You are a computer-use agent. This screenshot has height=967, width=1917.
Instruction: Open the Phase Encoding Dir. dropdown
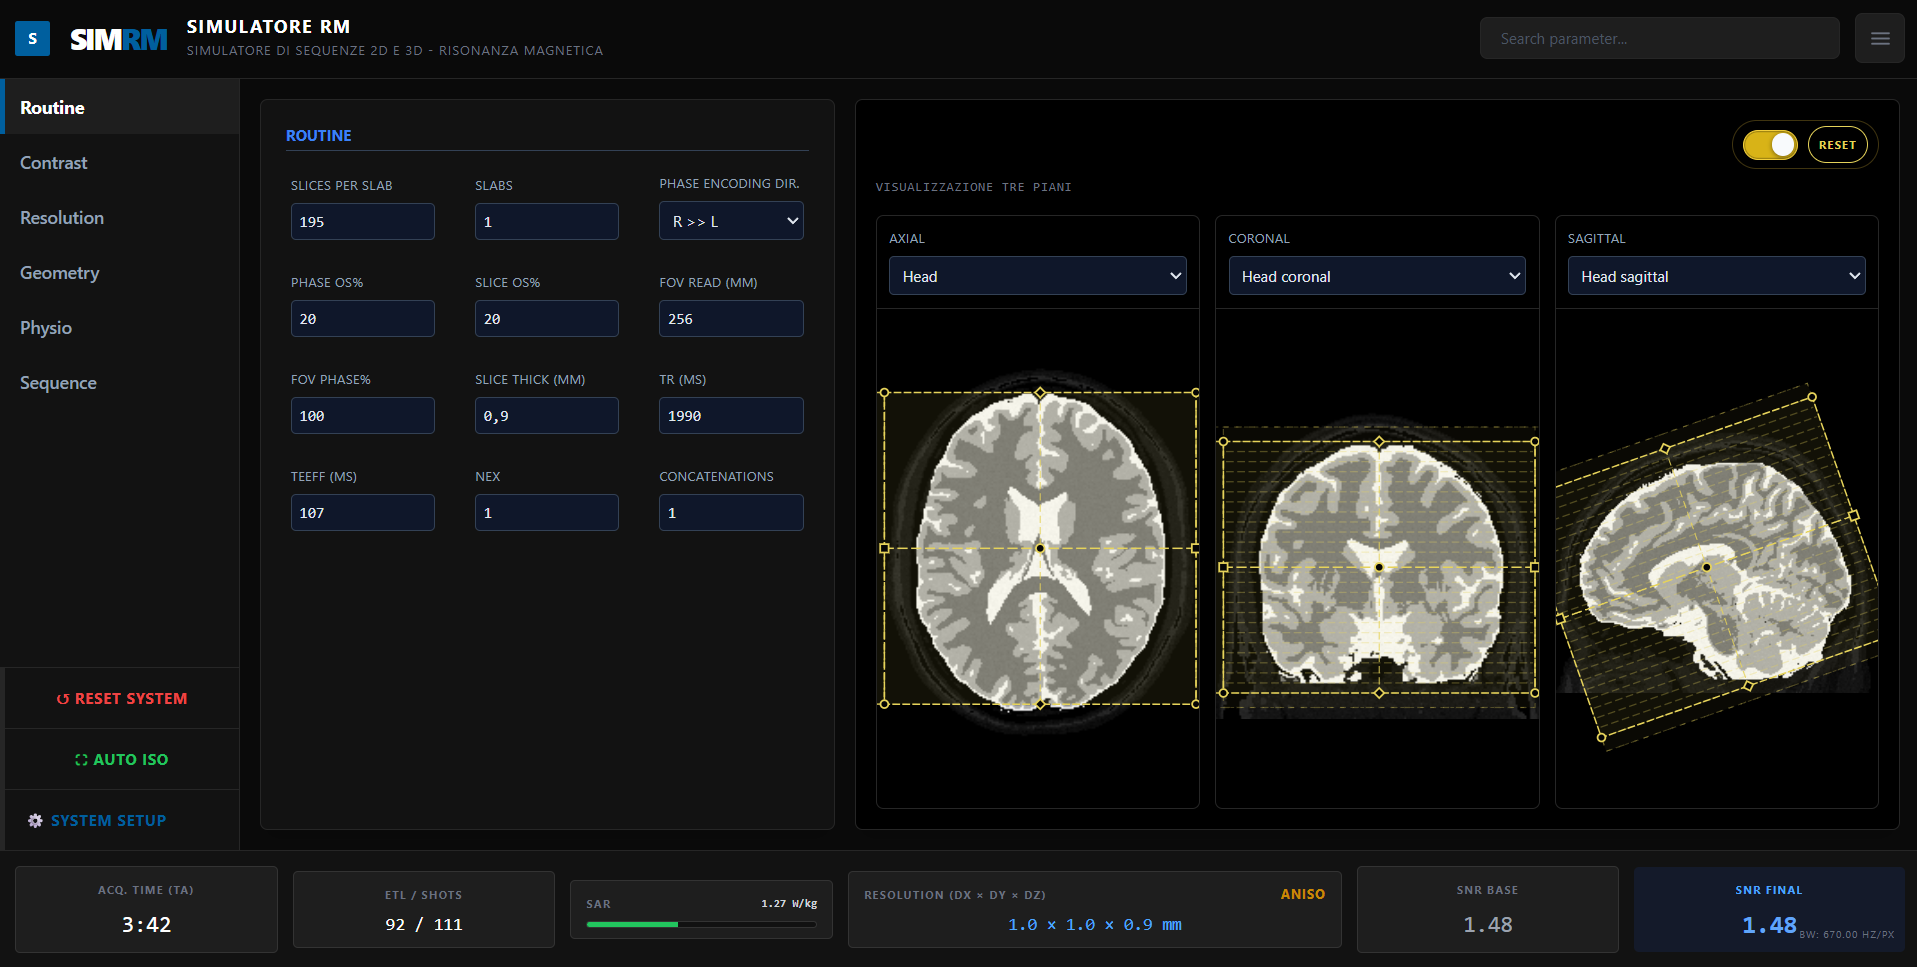tap(731, 221)
